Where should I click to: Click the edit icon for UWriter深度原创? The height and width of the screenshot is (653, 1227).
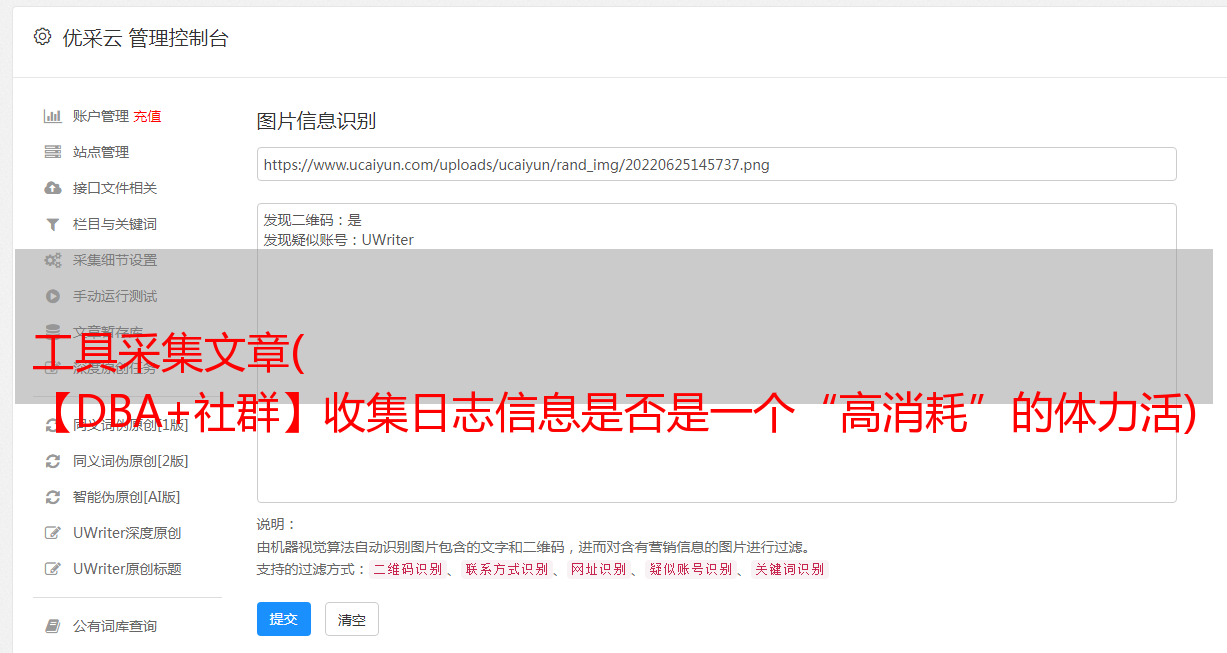[x=53, y=533]
